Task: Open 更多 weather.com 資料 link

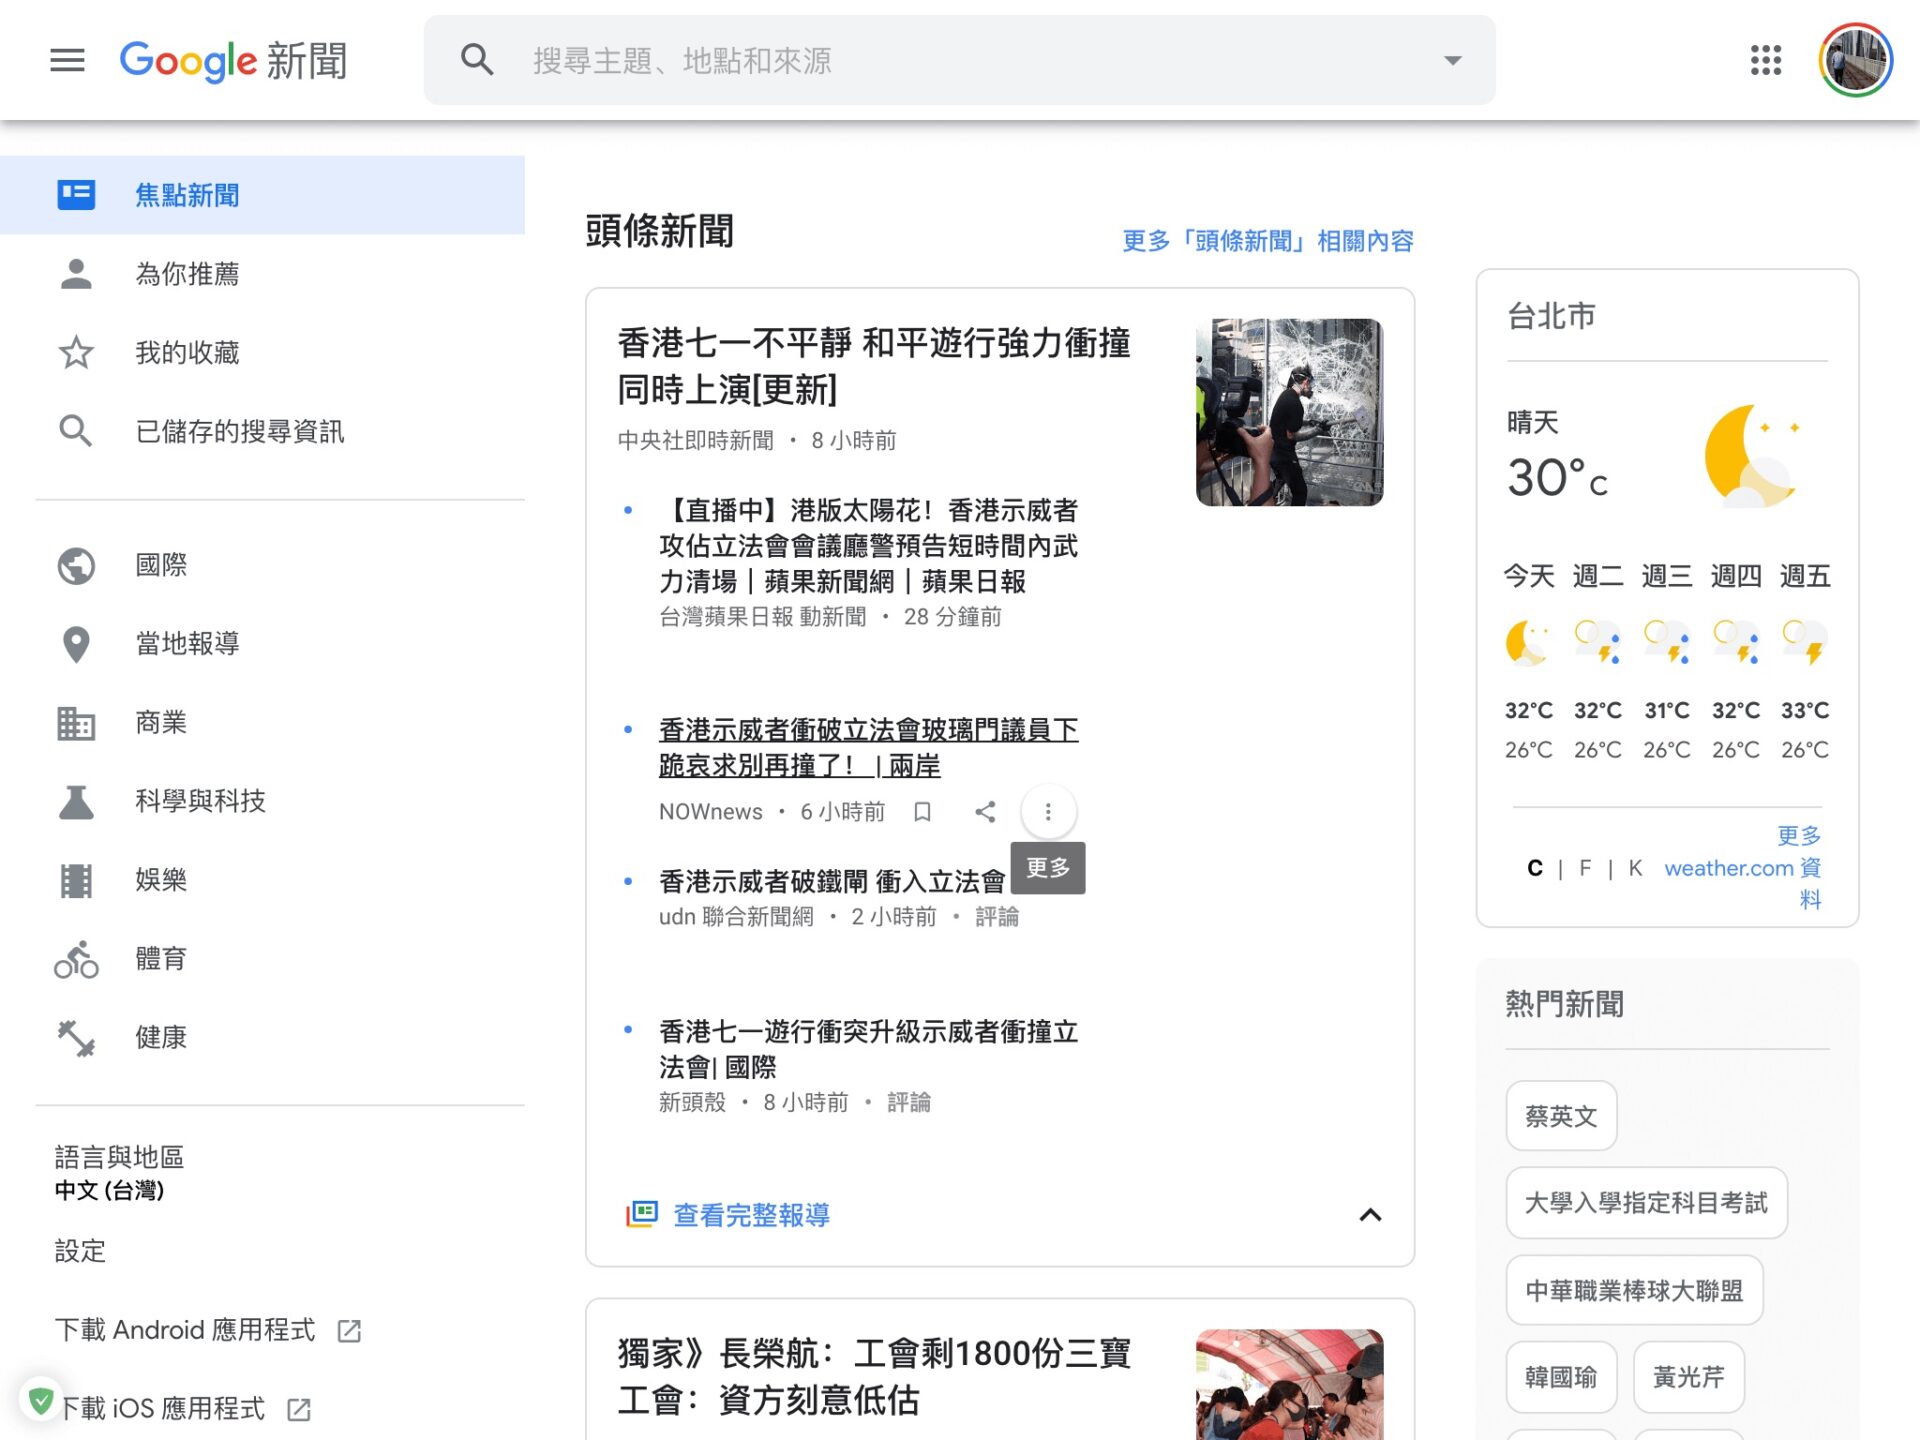Action: [x=1744, y=867]
